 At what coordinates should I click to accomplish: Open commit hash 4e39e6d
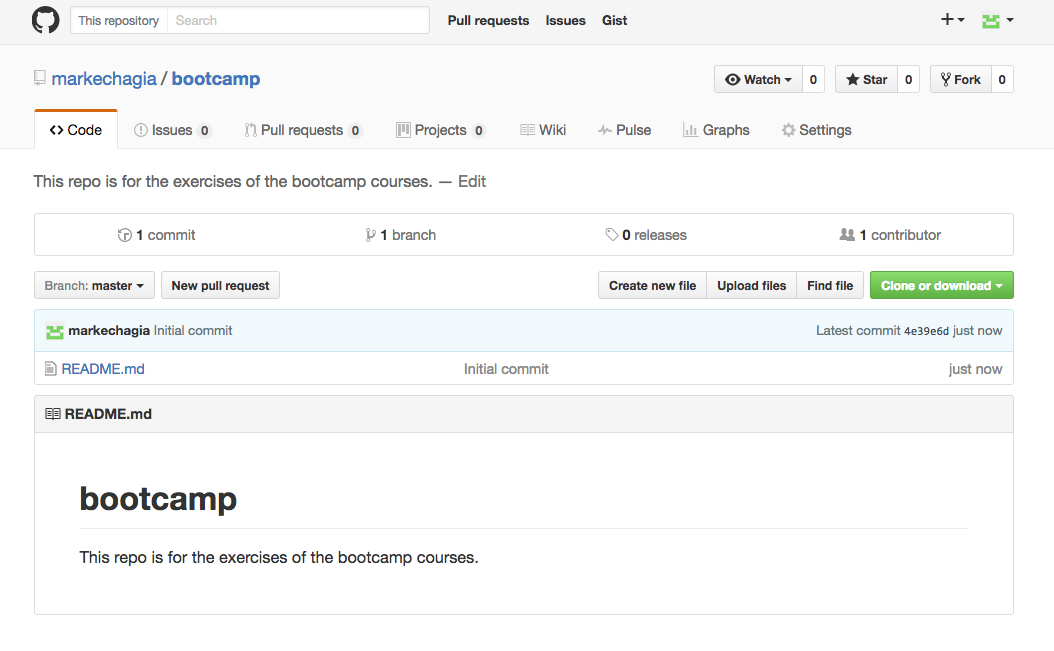click(926, 331)
